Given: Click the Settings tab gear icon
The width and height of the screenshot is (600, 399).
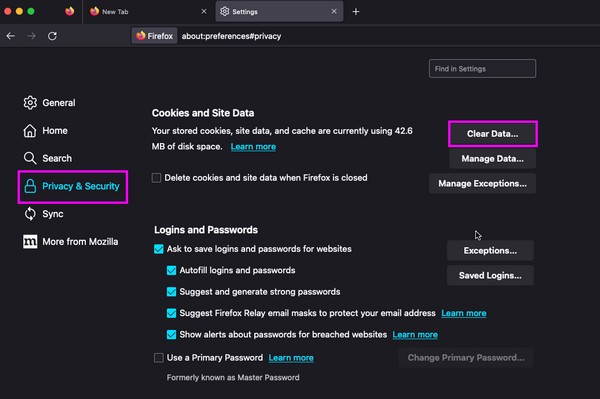Looking at the screenshot, I should point(225,11).
